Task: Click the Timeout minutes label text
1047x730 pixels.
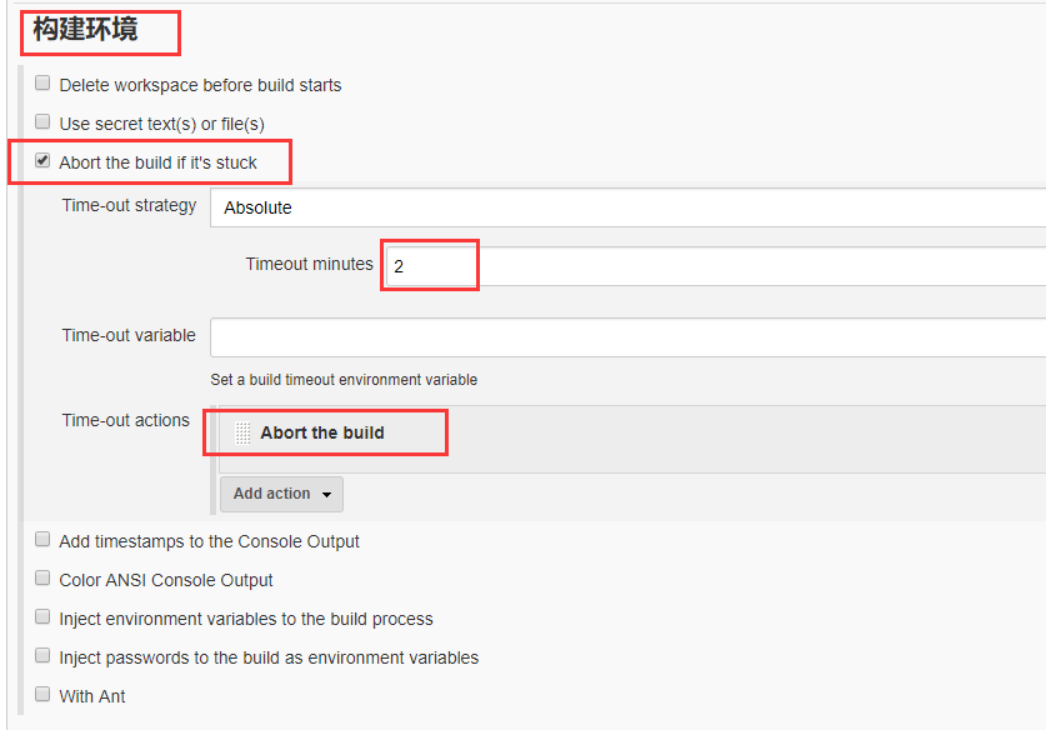Action: [309, 264]
